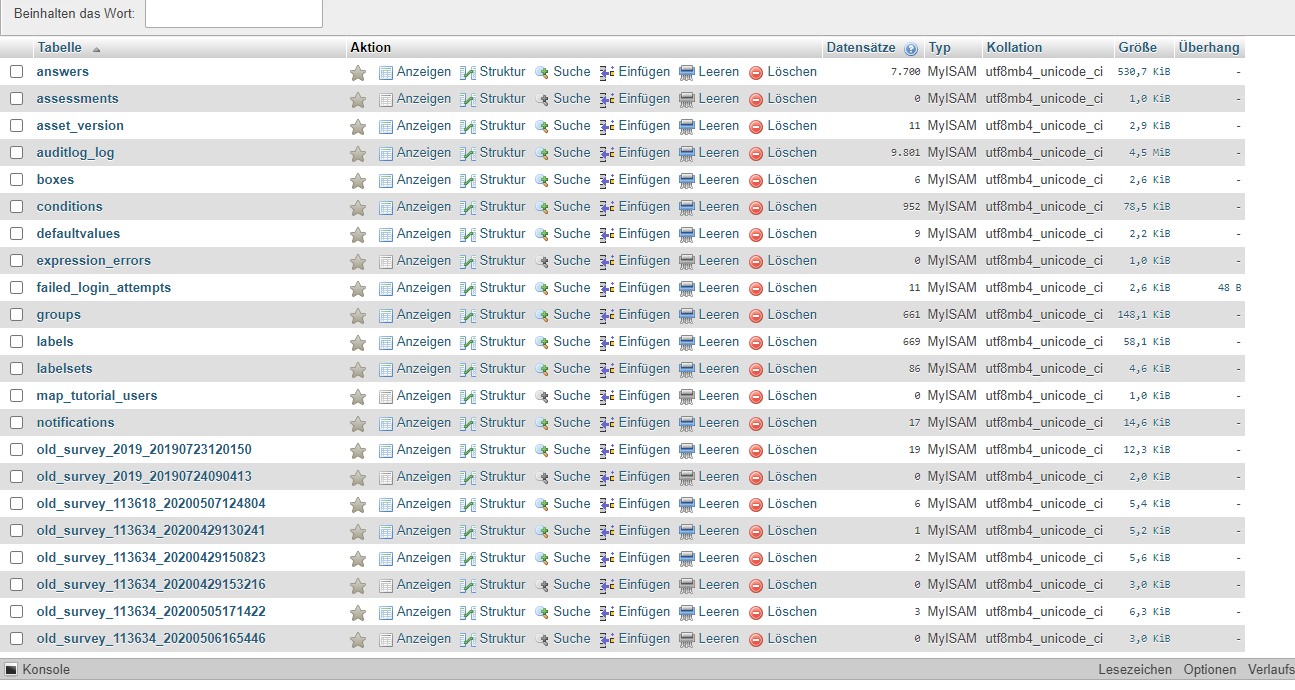The width and height of the screenshot is (1295, 690).
Task: Click red Löschen icon for boxes table
Action: (x=756, y=180)
